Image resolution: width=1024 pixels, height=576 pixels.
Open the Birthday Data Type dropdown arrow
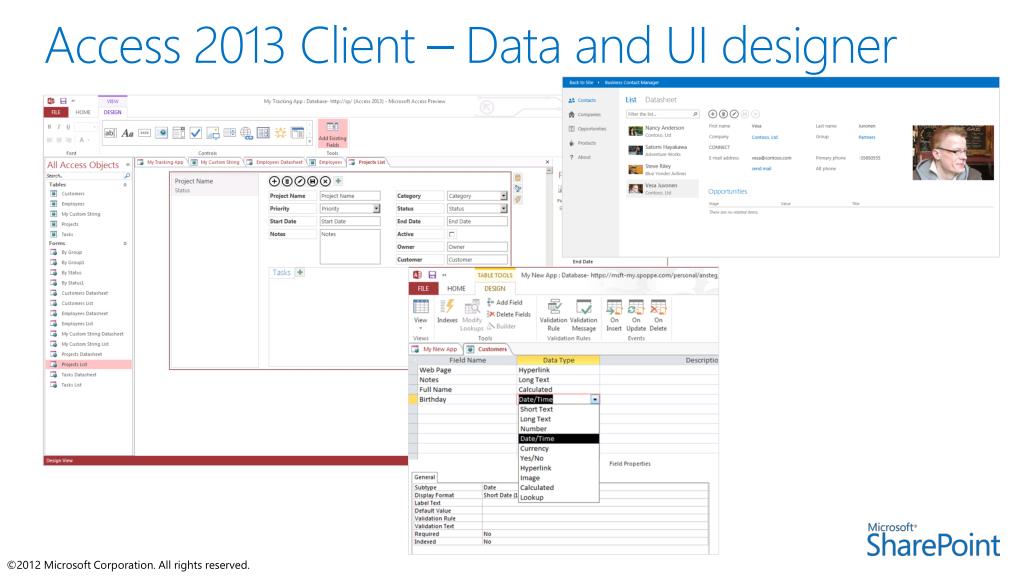click(594, 399)
